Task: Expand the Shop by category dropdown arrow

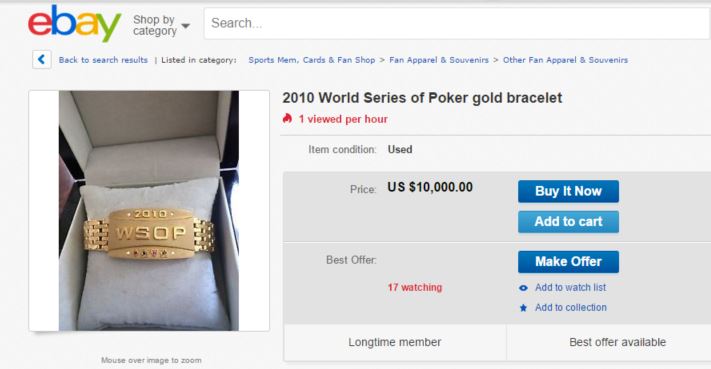Action: click(x=185, y=26)
